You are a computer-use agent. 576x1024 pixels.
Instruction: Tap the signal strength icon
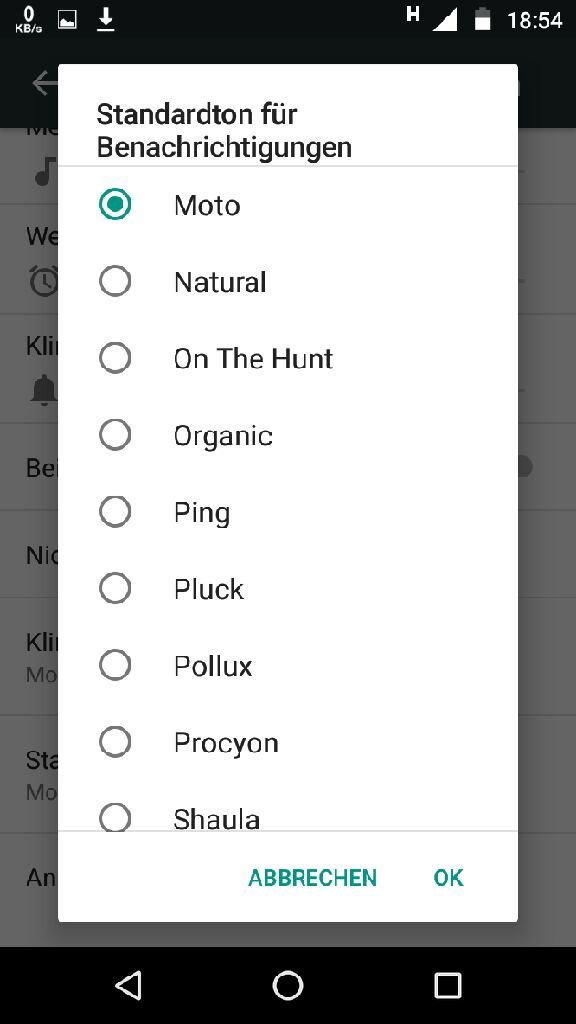point(445,20)
